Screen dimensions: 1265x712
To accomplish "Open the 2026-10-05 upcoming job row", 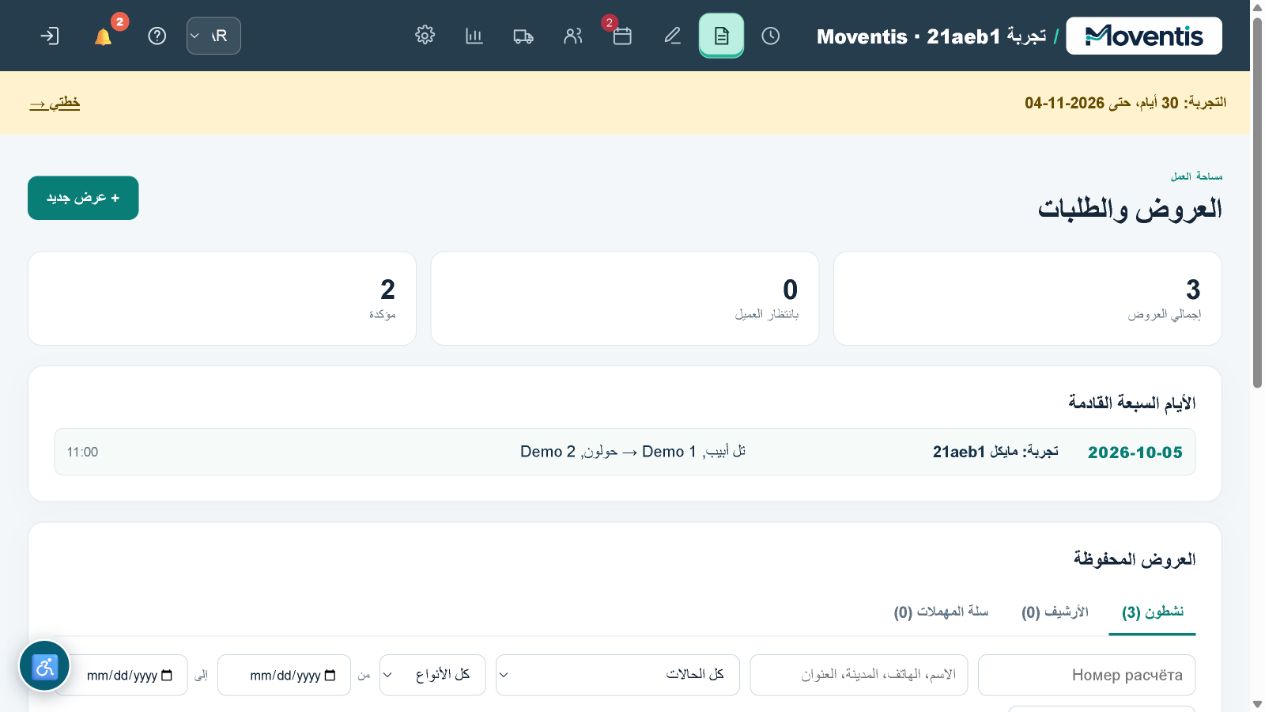I will 625,452.
